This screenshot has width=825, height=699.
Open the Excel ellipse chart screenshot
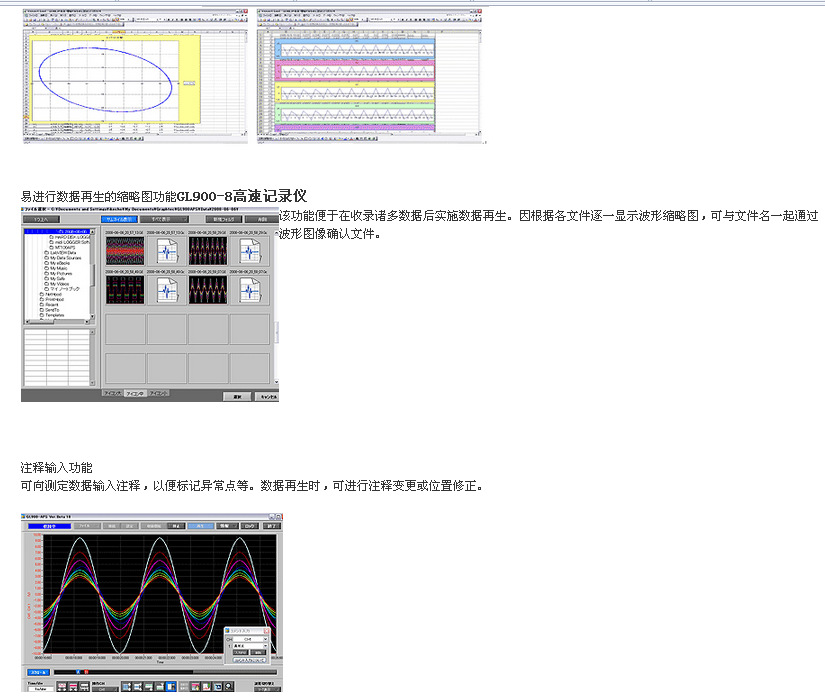(x=135, y=75)
